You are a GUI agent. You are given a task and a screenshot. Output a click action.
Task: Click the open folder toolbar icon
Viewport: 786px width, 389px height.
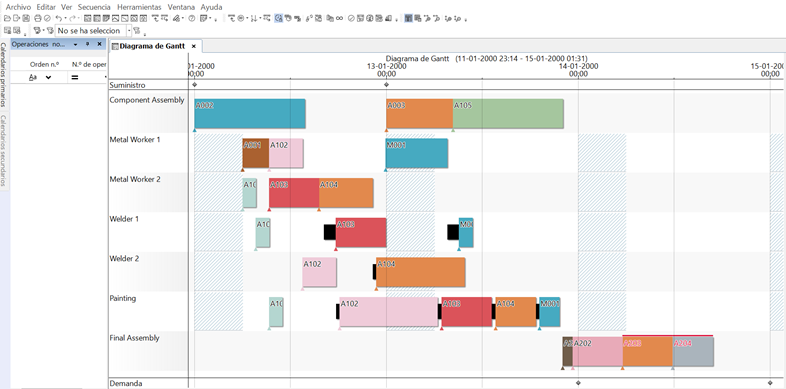click(x=7, y=18)
